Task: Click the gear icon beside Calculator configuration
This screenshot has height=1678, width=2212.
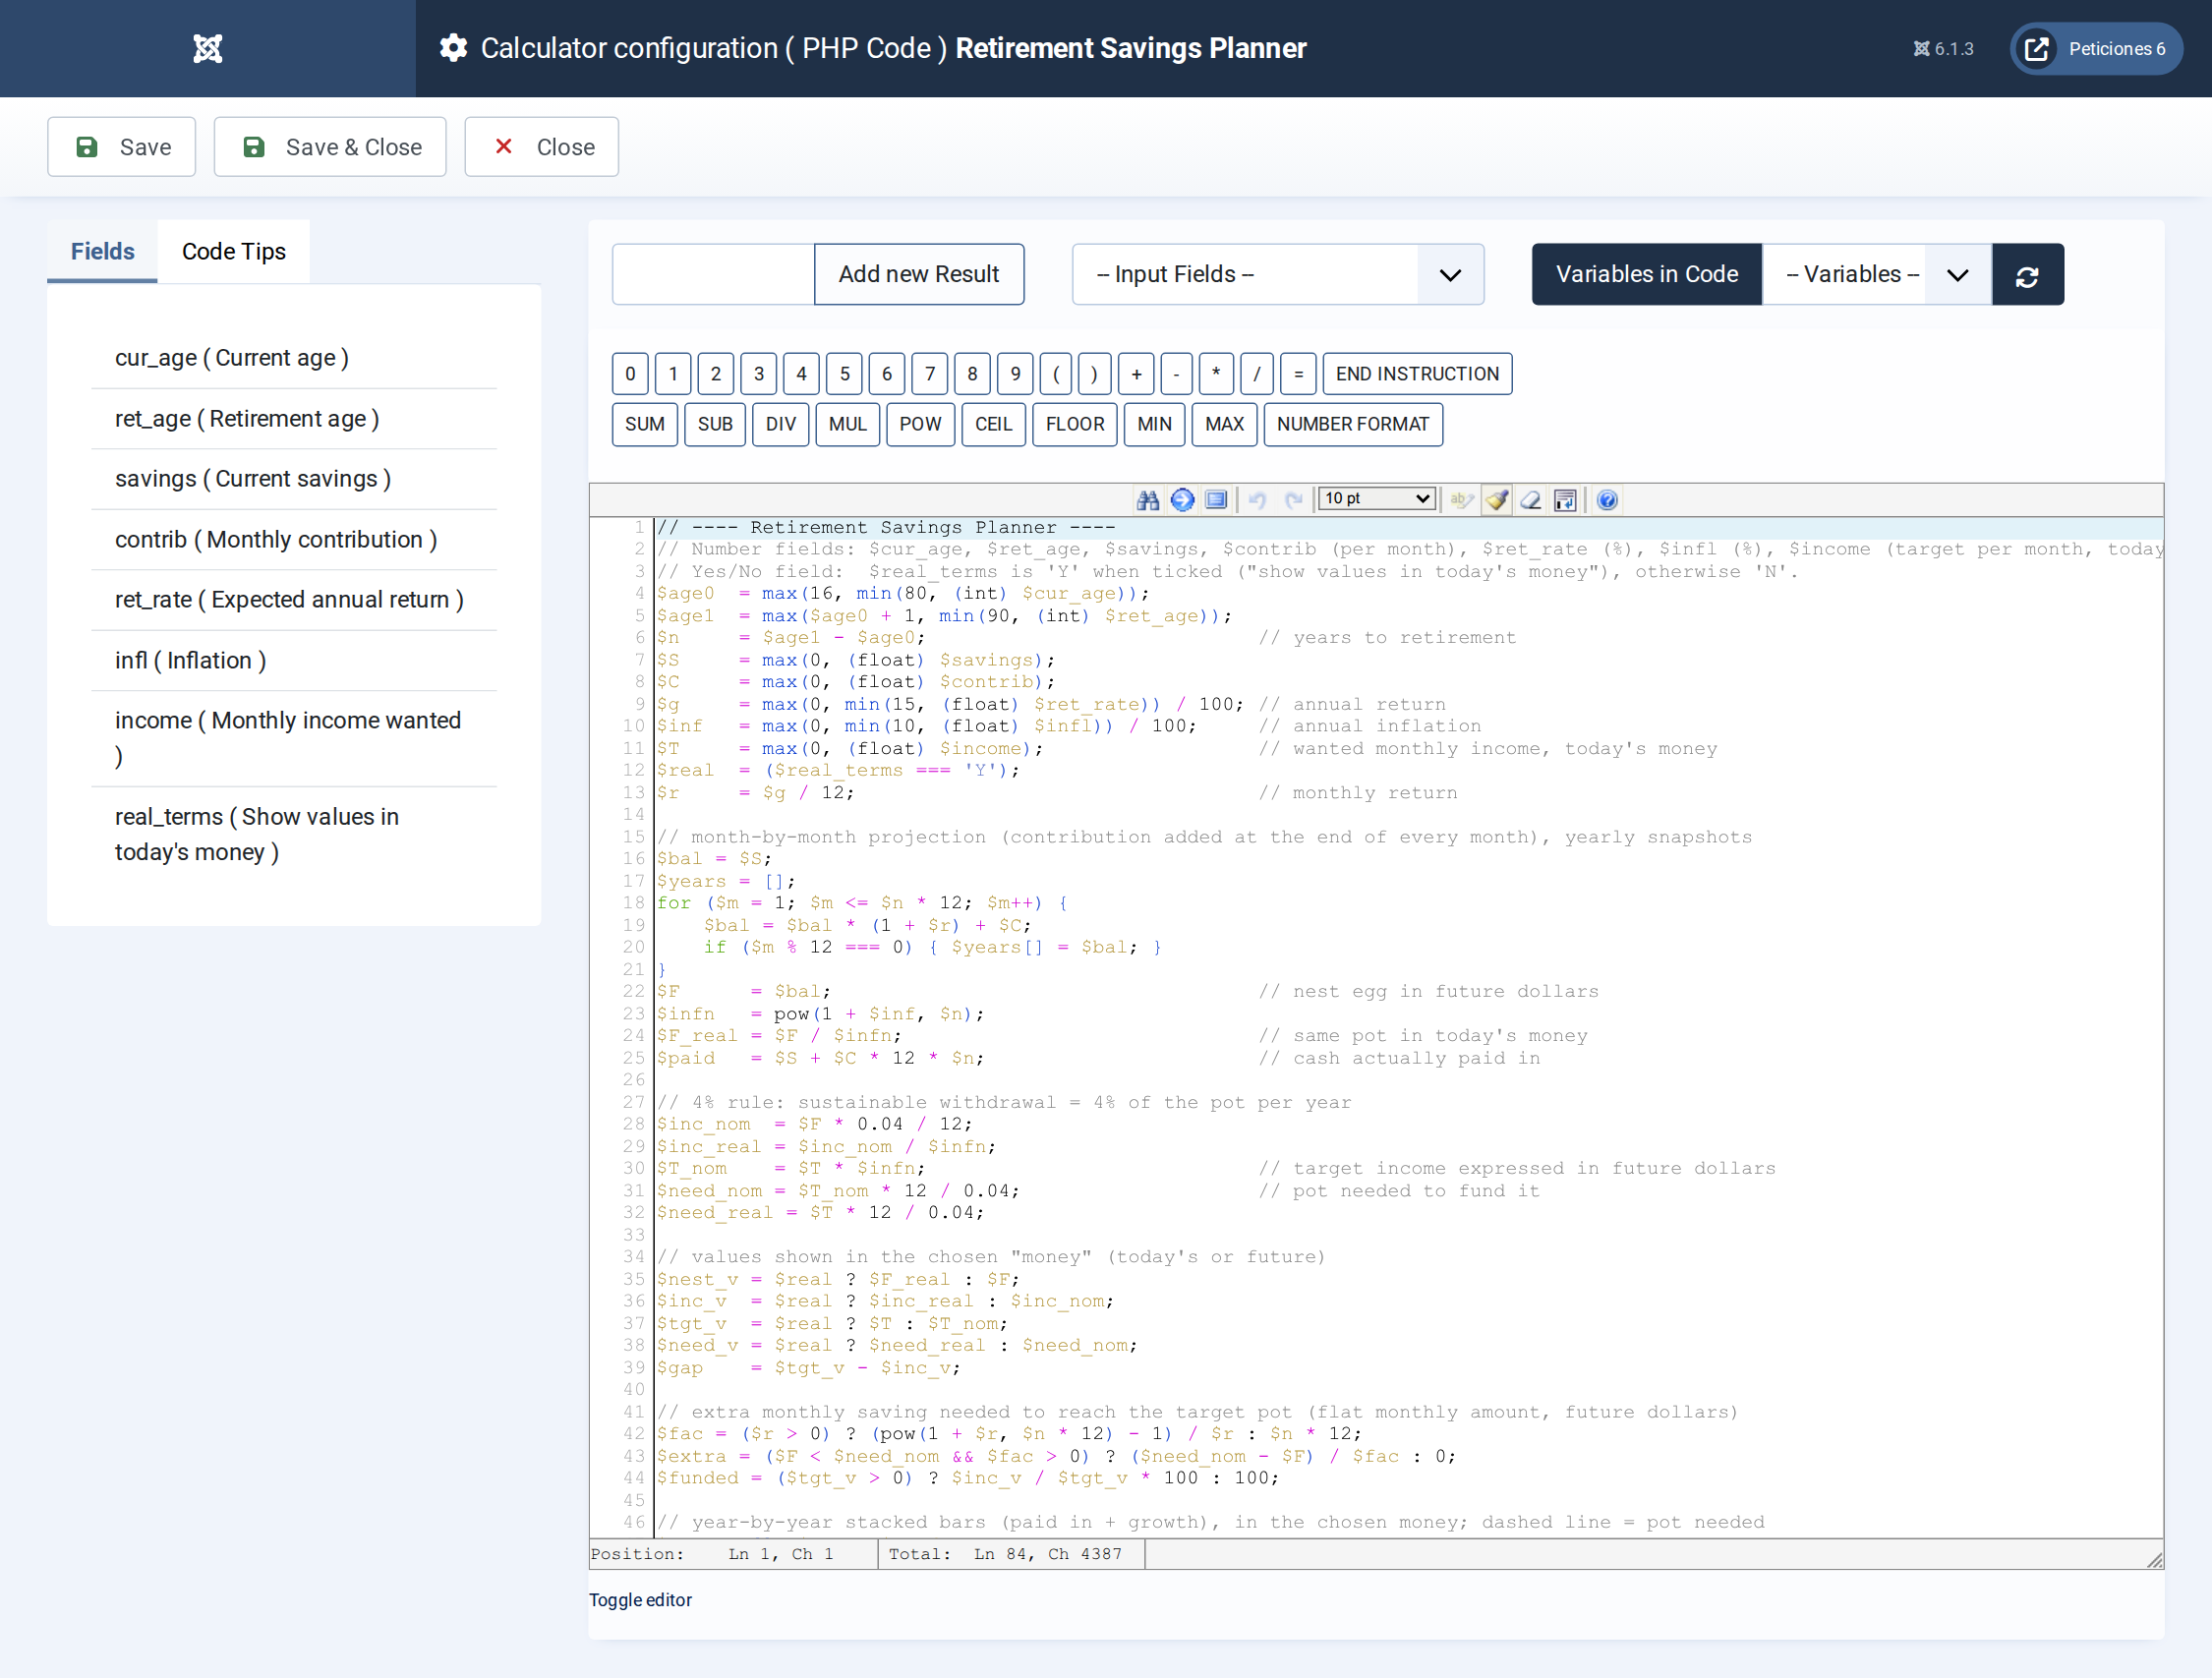Action: point(454,48)
